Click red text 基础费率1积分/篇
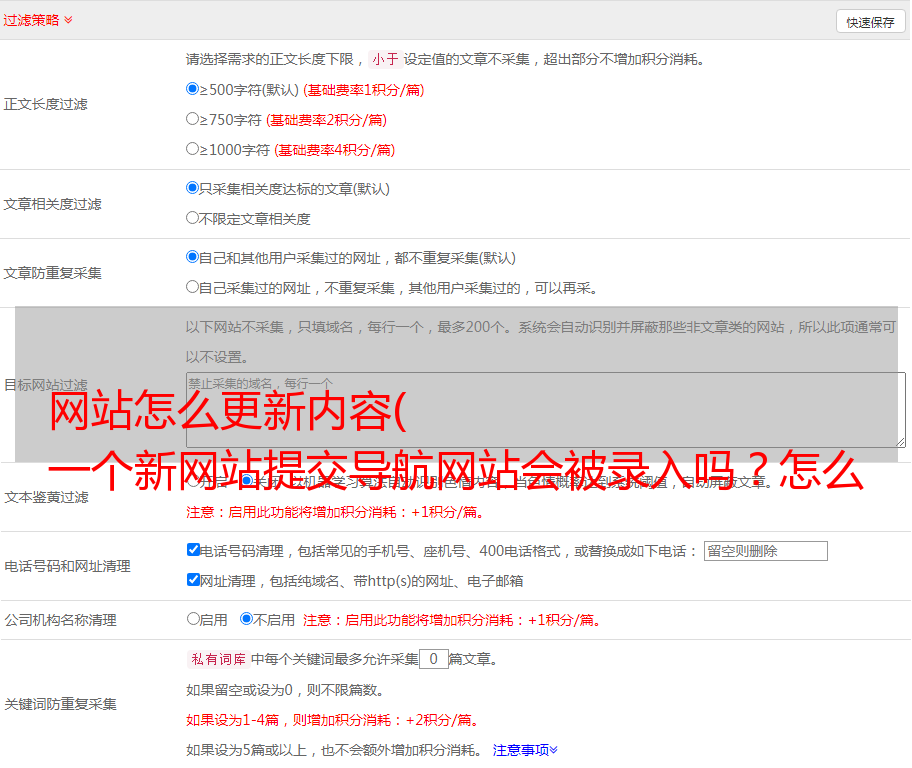 point(364,90)
